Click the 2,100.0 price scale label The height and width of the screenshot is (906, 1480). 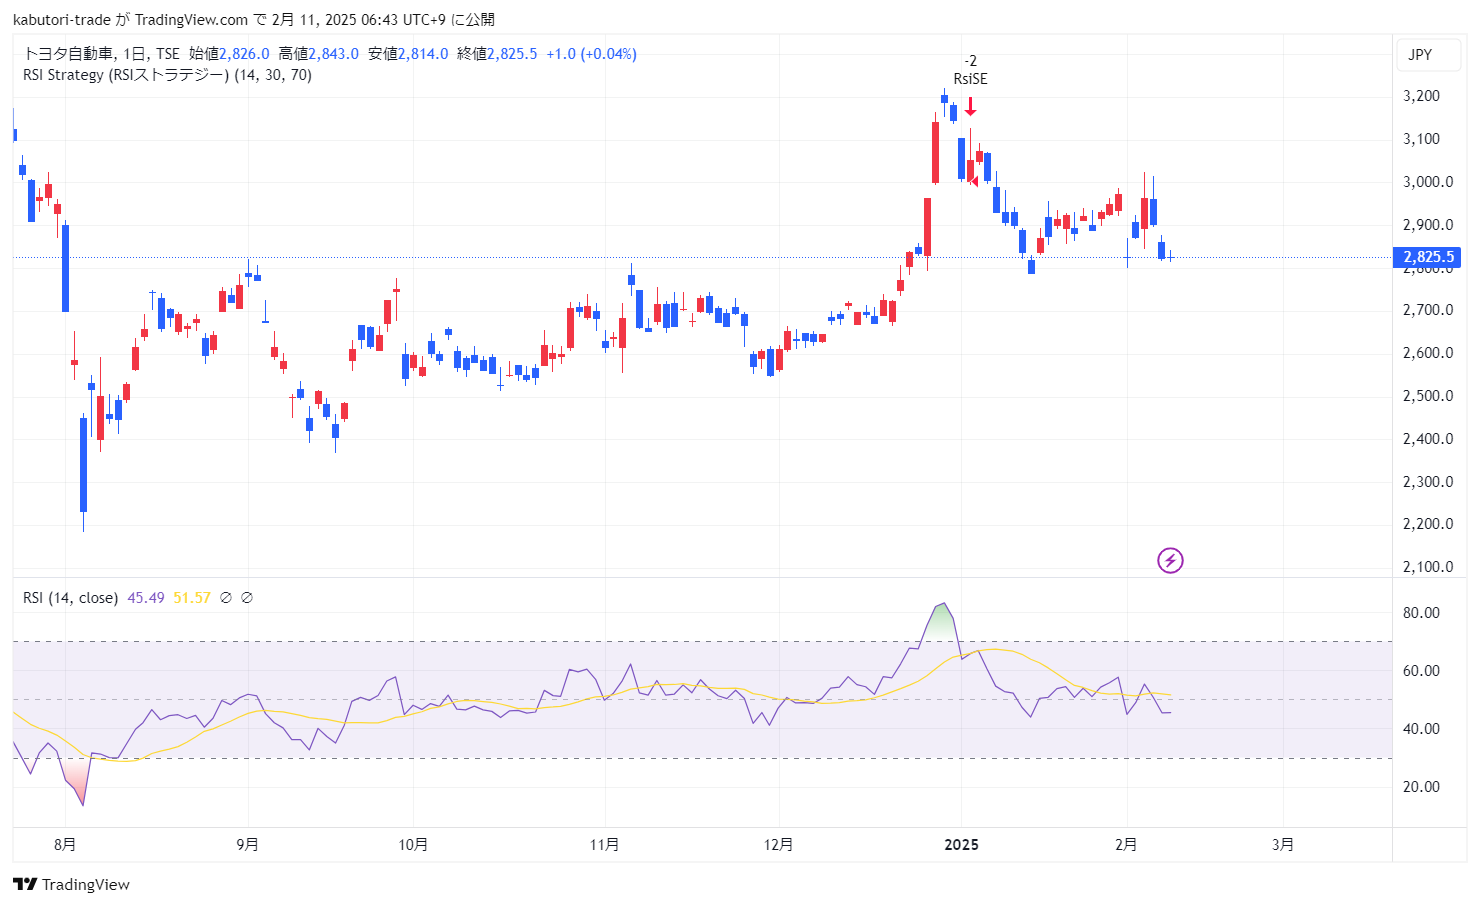1428,567
